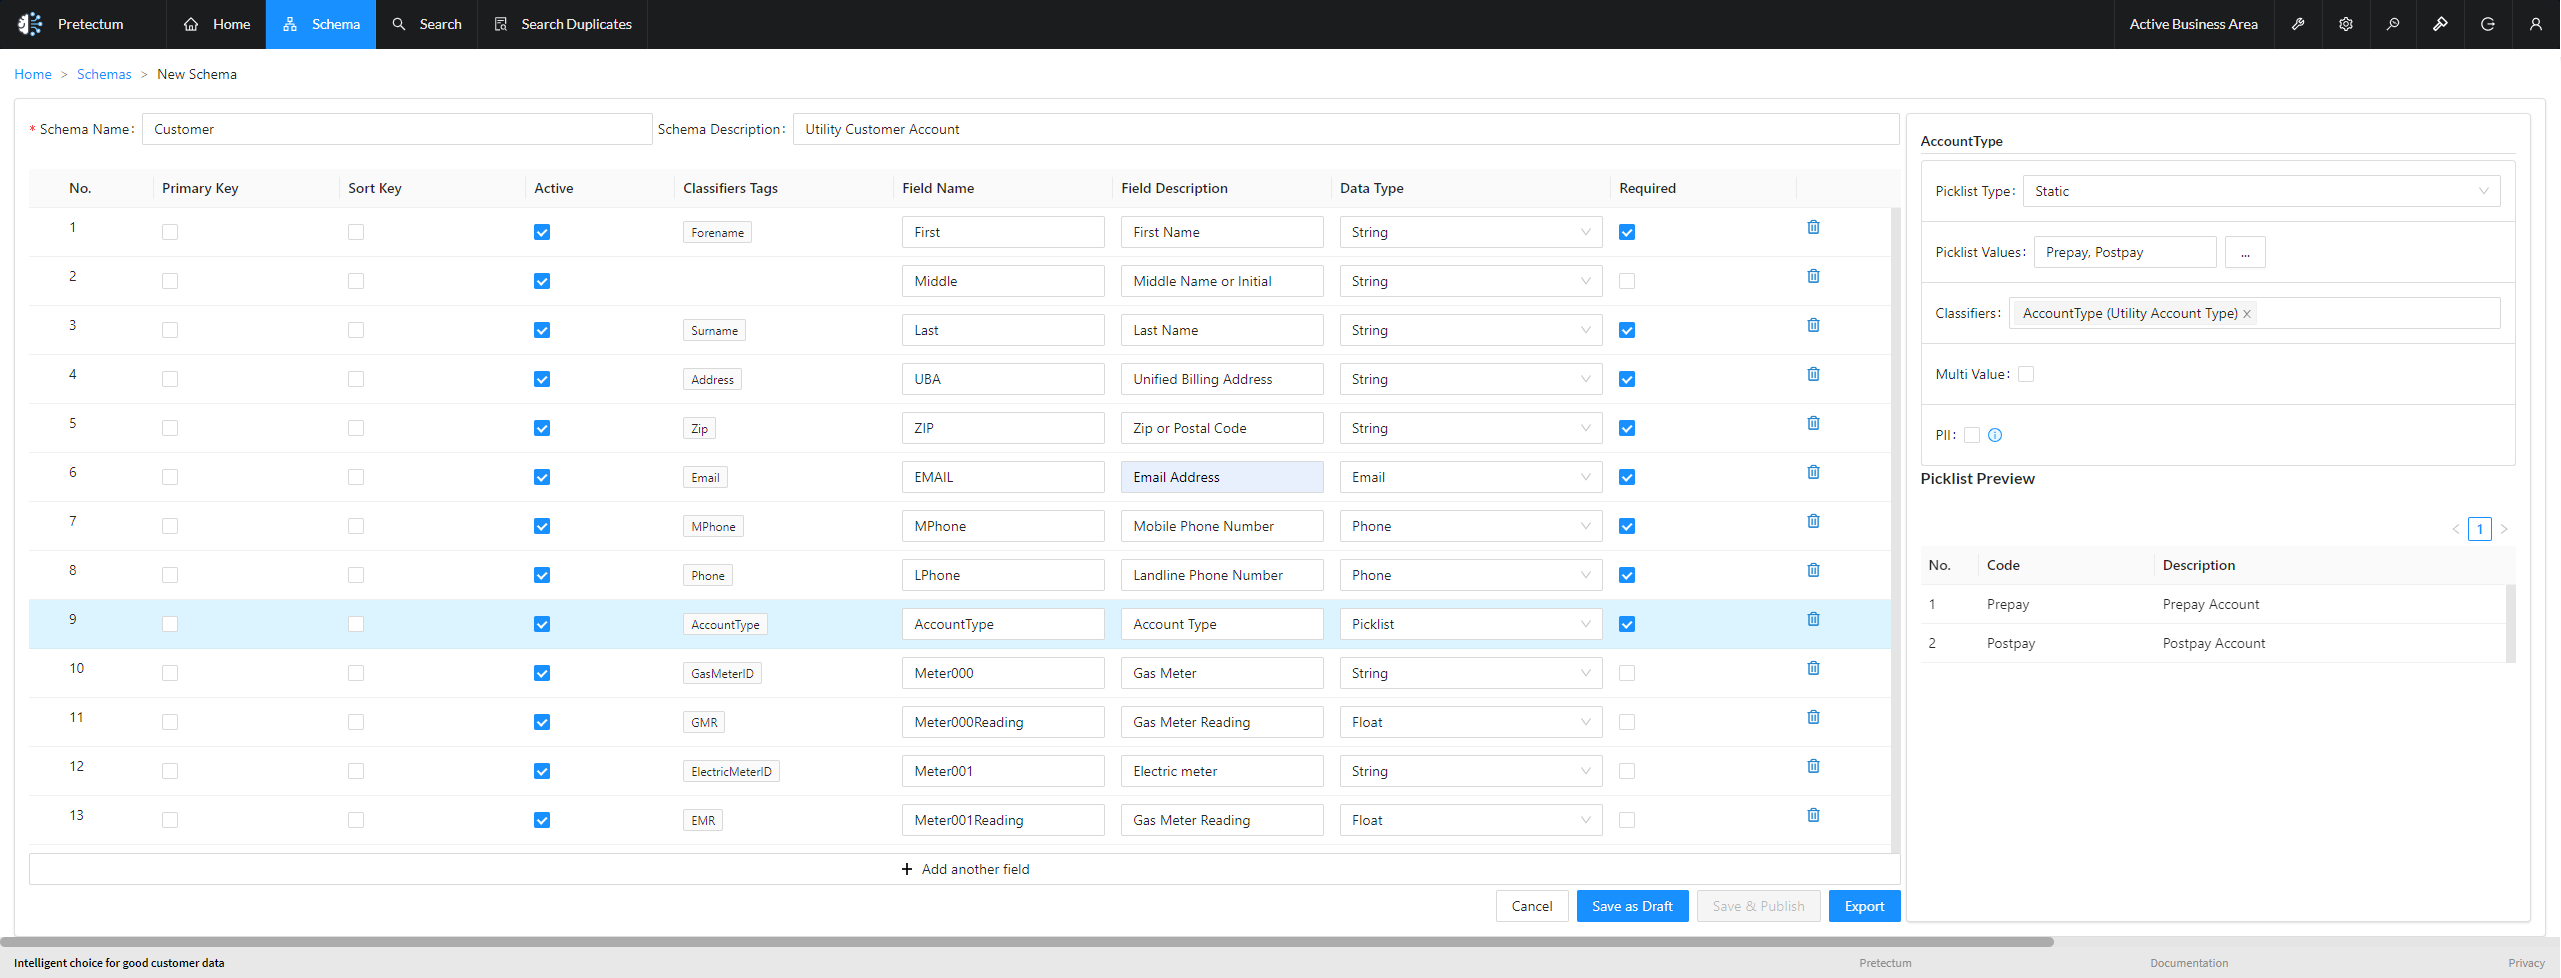The height and width of the screenshot is (978, 2561).
Task: Click Add another field
Action: click(x=964, y=869)
